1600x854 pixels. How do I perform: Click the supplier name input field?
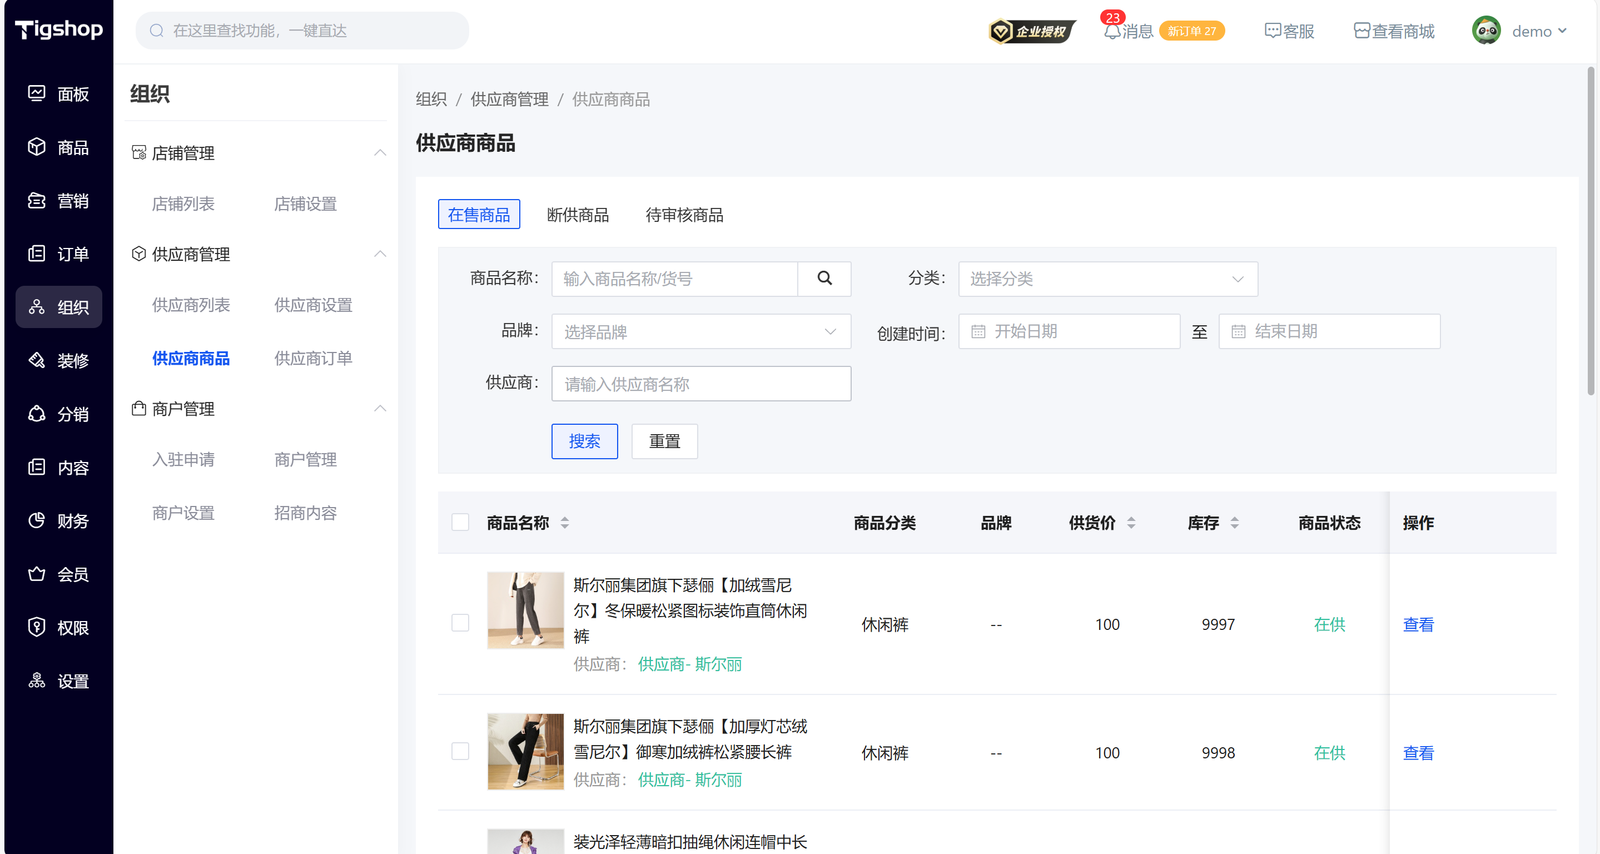pos(700,384)
